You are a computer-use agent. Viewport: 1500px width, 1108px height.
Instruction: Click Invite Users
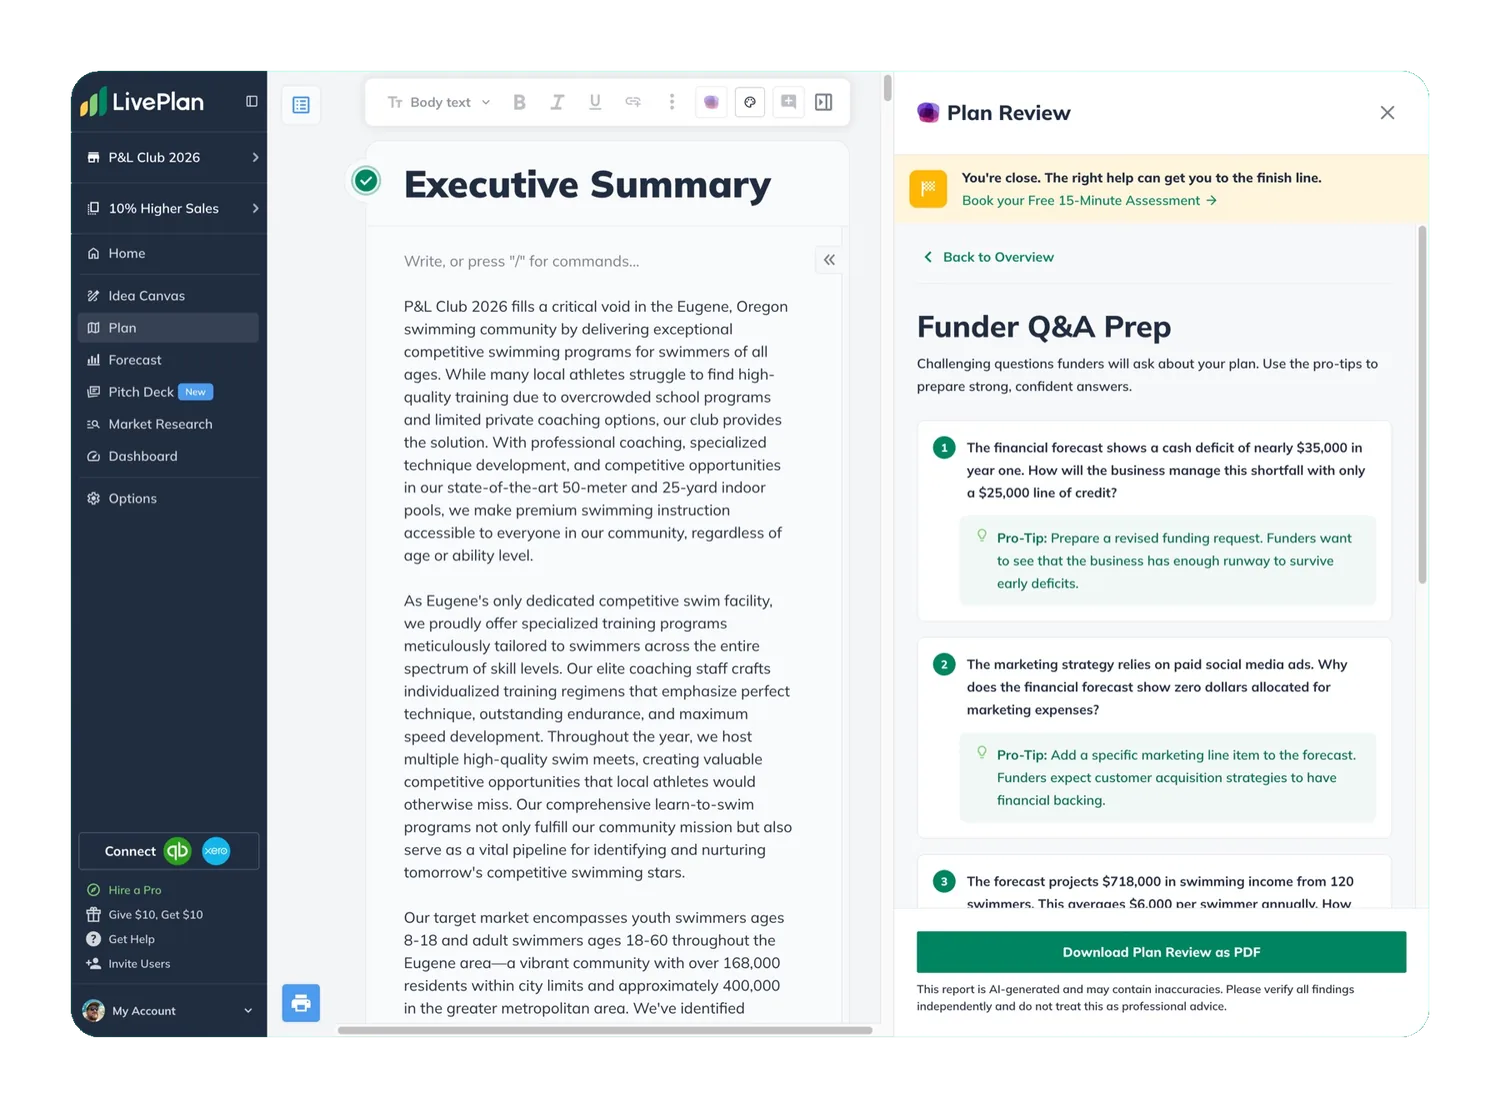129,964
